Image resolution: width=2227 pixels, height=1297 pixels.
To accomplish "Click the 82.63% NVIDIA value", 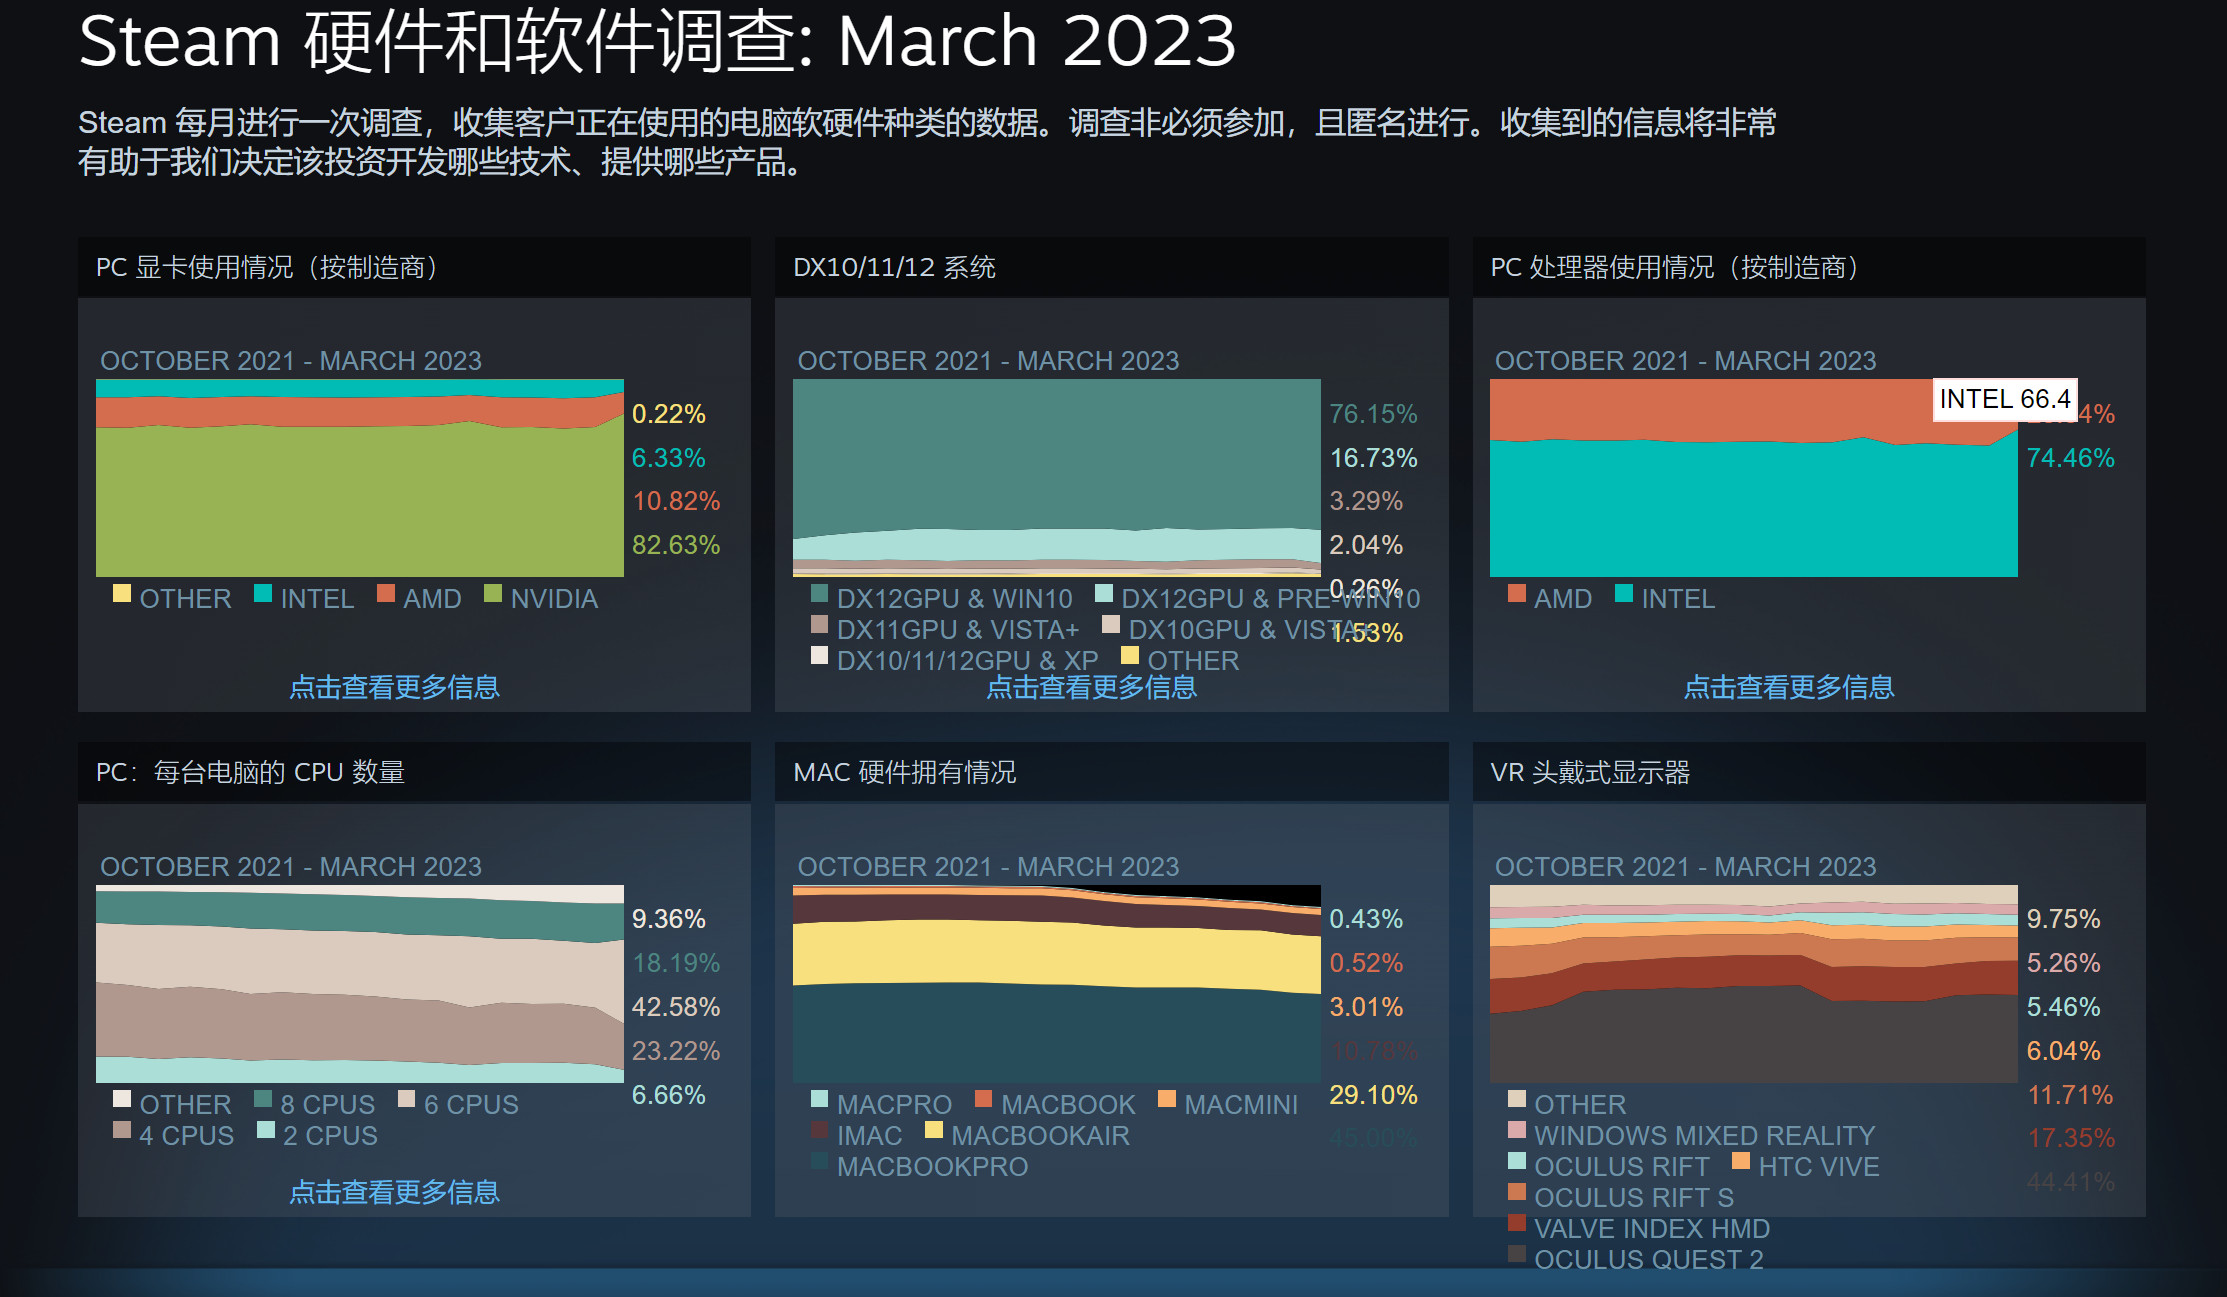I will (x=676, y=545).
